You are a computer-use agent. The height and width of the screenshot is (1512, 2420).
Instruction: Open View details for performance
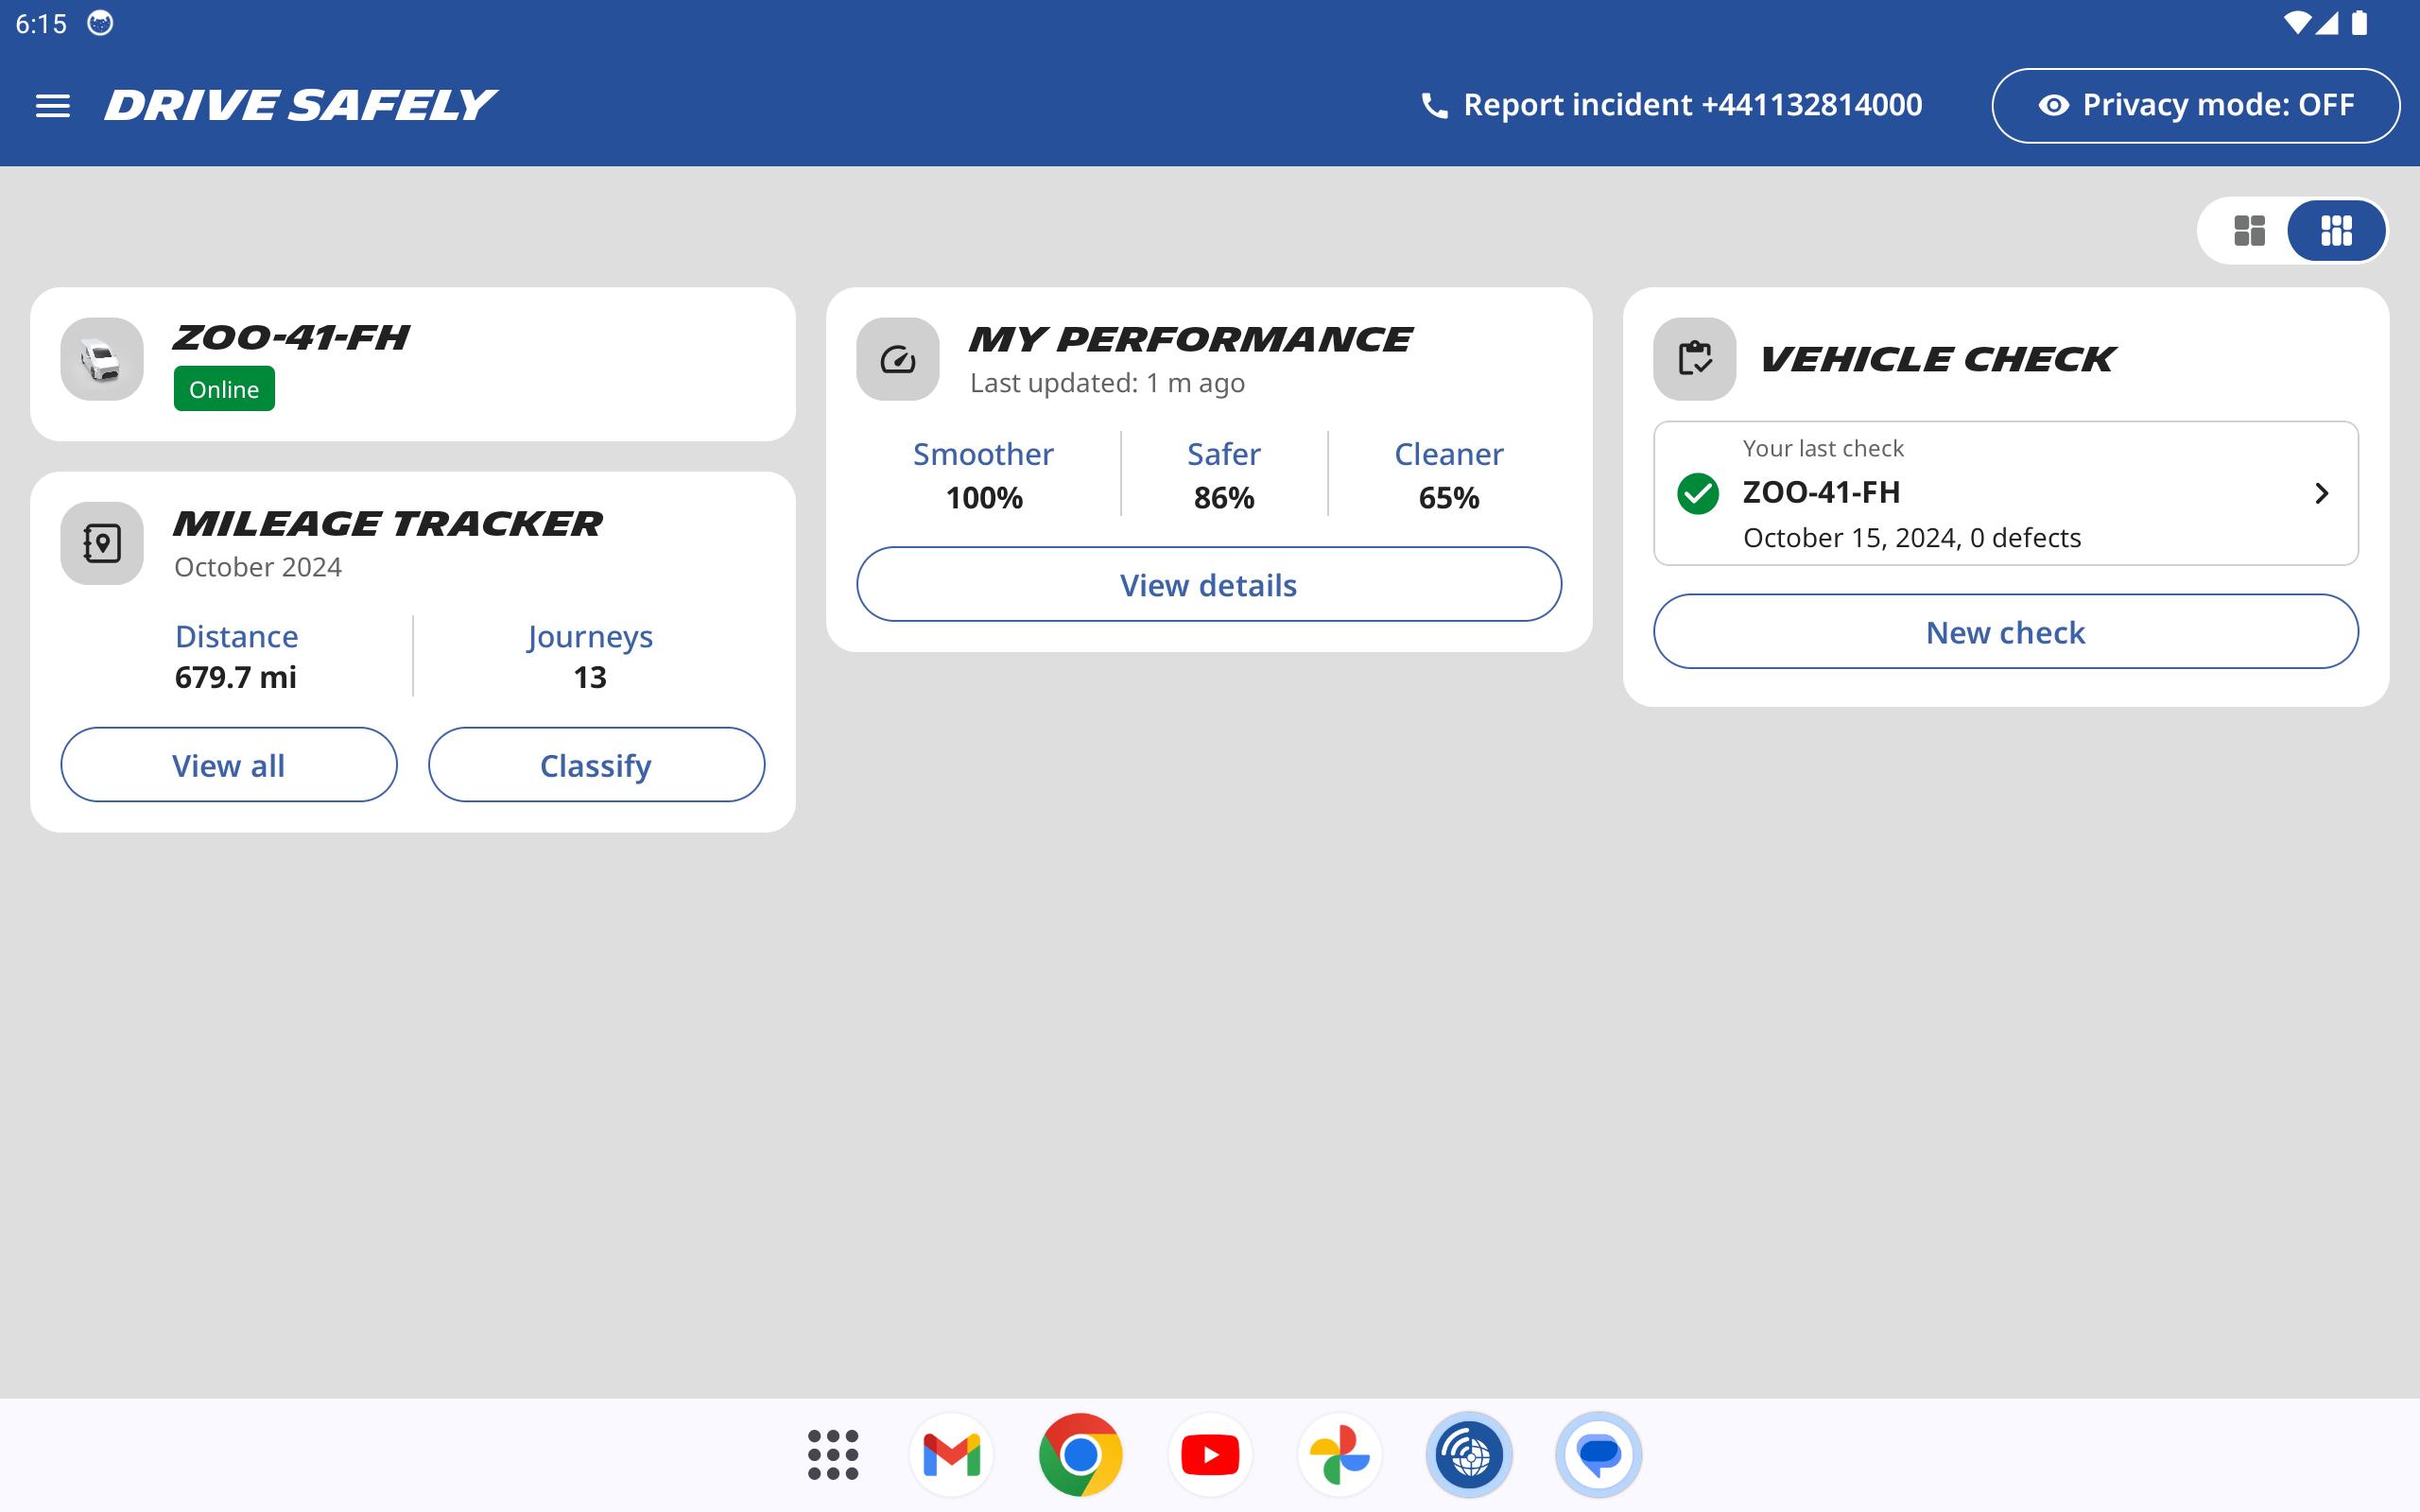[x=1209, y=584]
